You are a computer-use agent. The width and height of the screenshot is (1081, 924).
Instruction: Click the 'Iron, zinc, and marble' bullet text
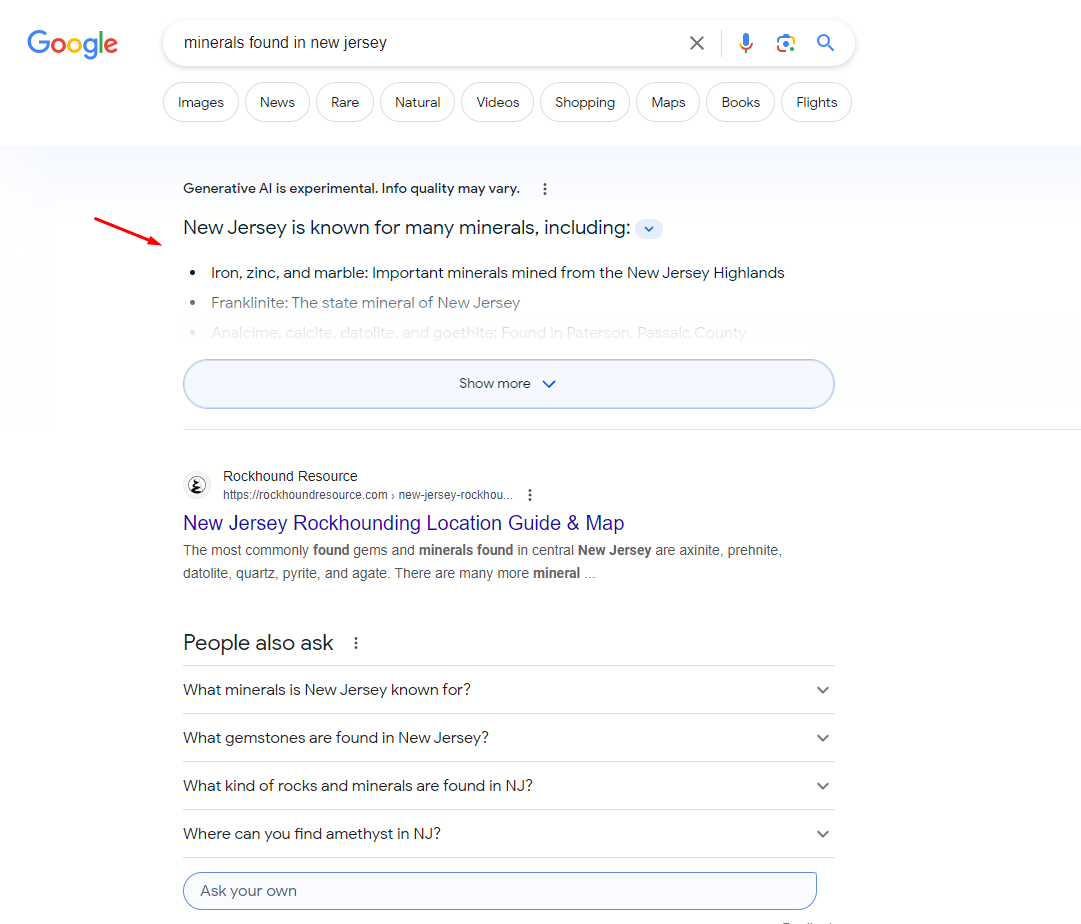point(498,273)
